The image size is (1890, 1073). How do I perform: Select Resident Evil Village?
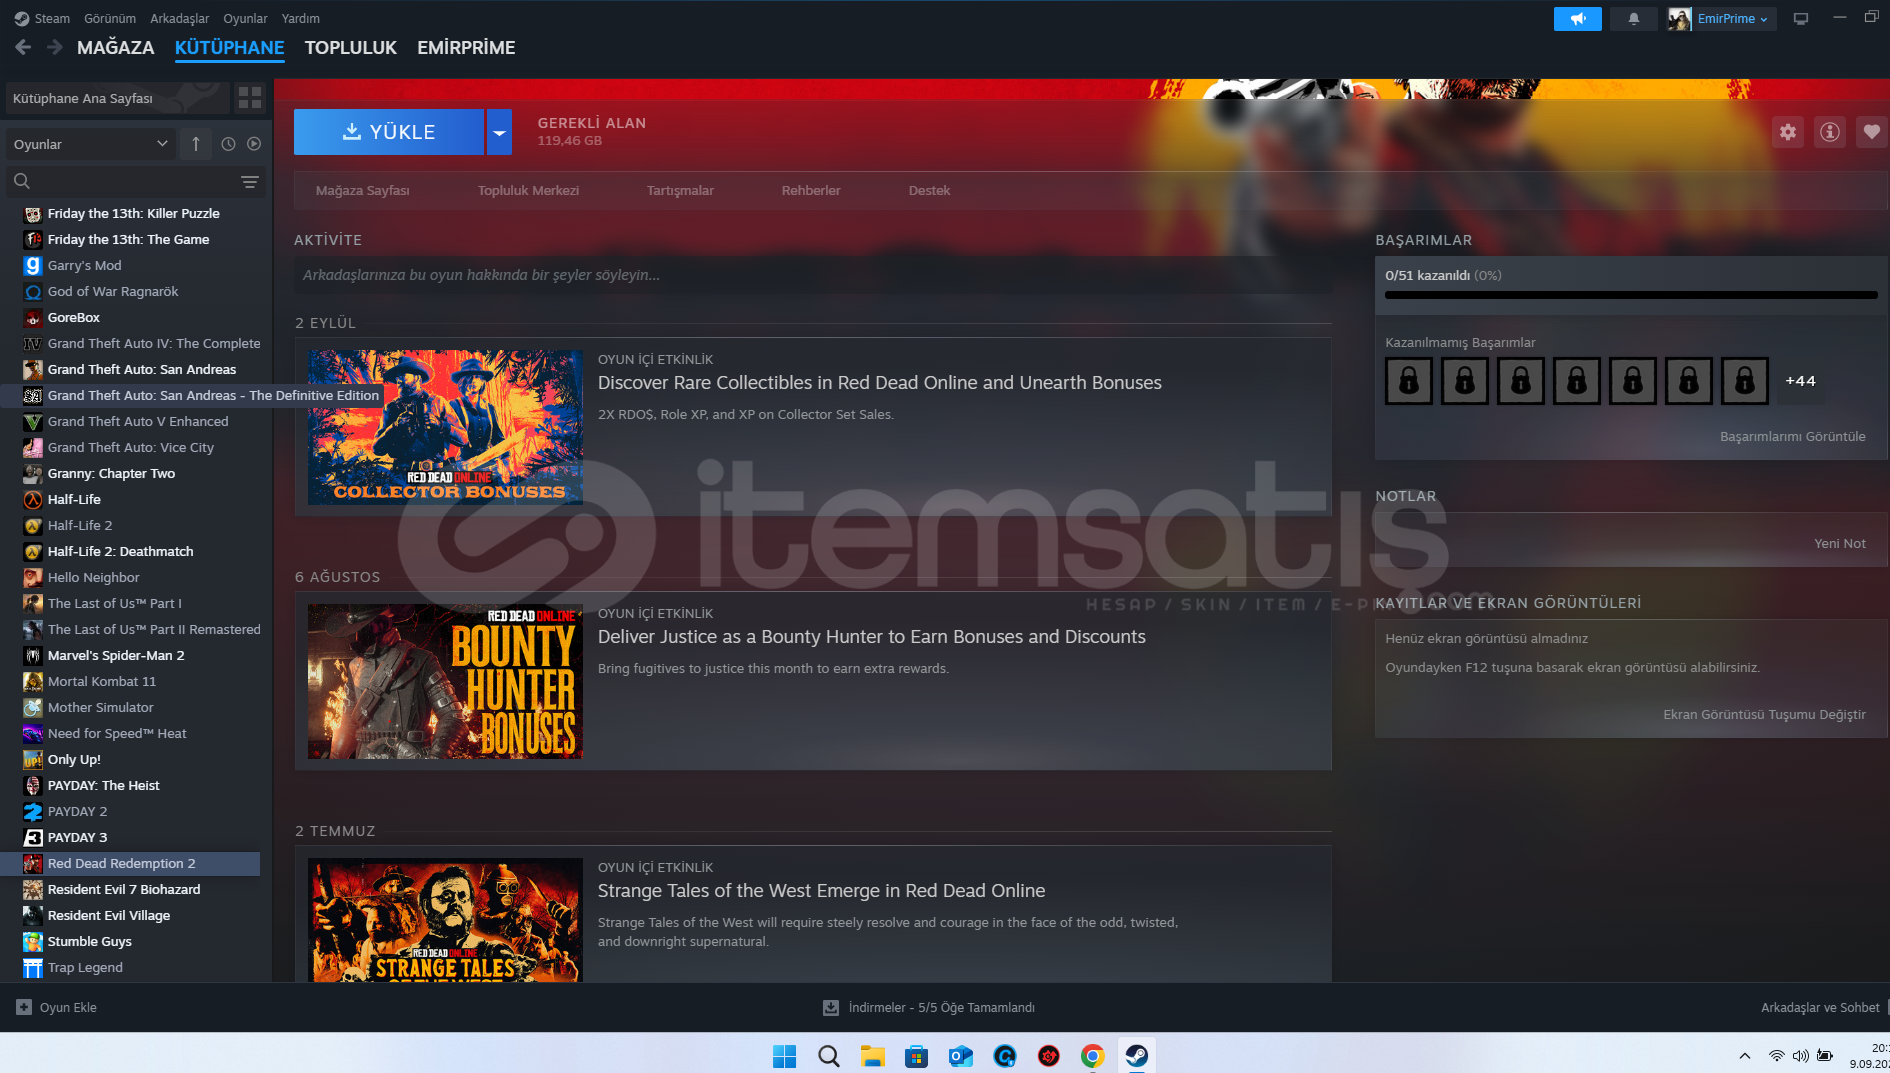point(141,915)
